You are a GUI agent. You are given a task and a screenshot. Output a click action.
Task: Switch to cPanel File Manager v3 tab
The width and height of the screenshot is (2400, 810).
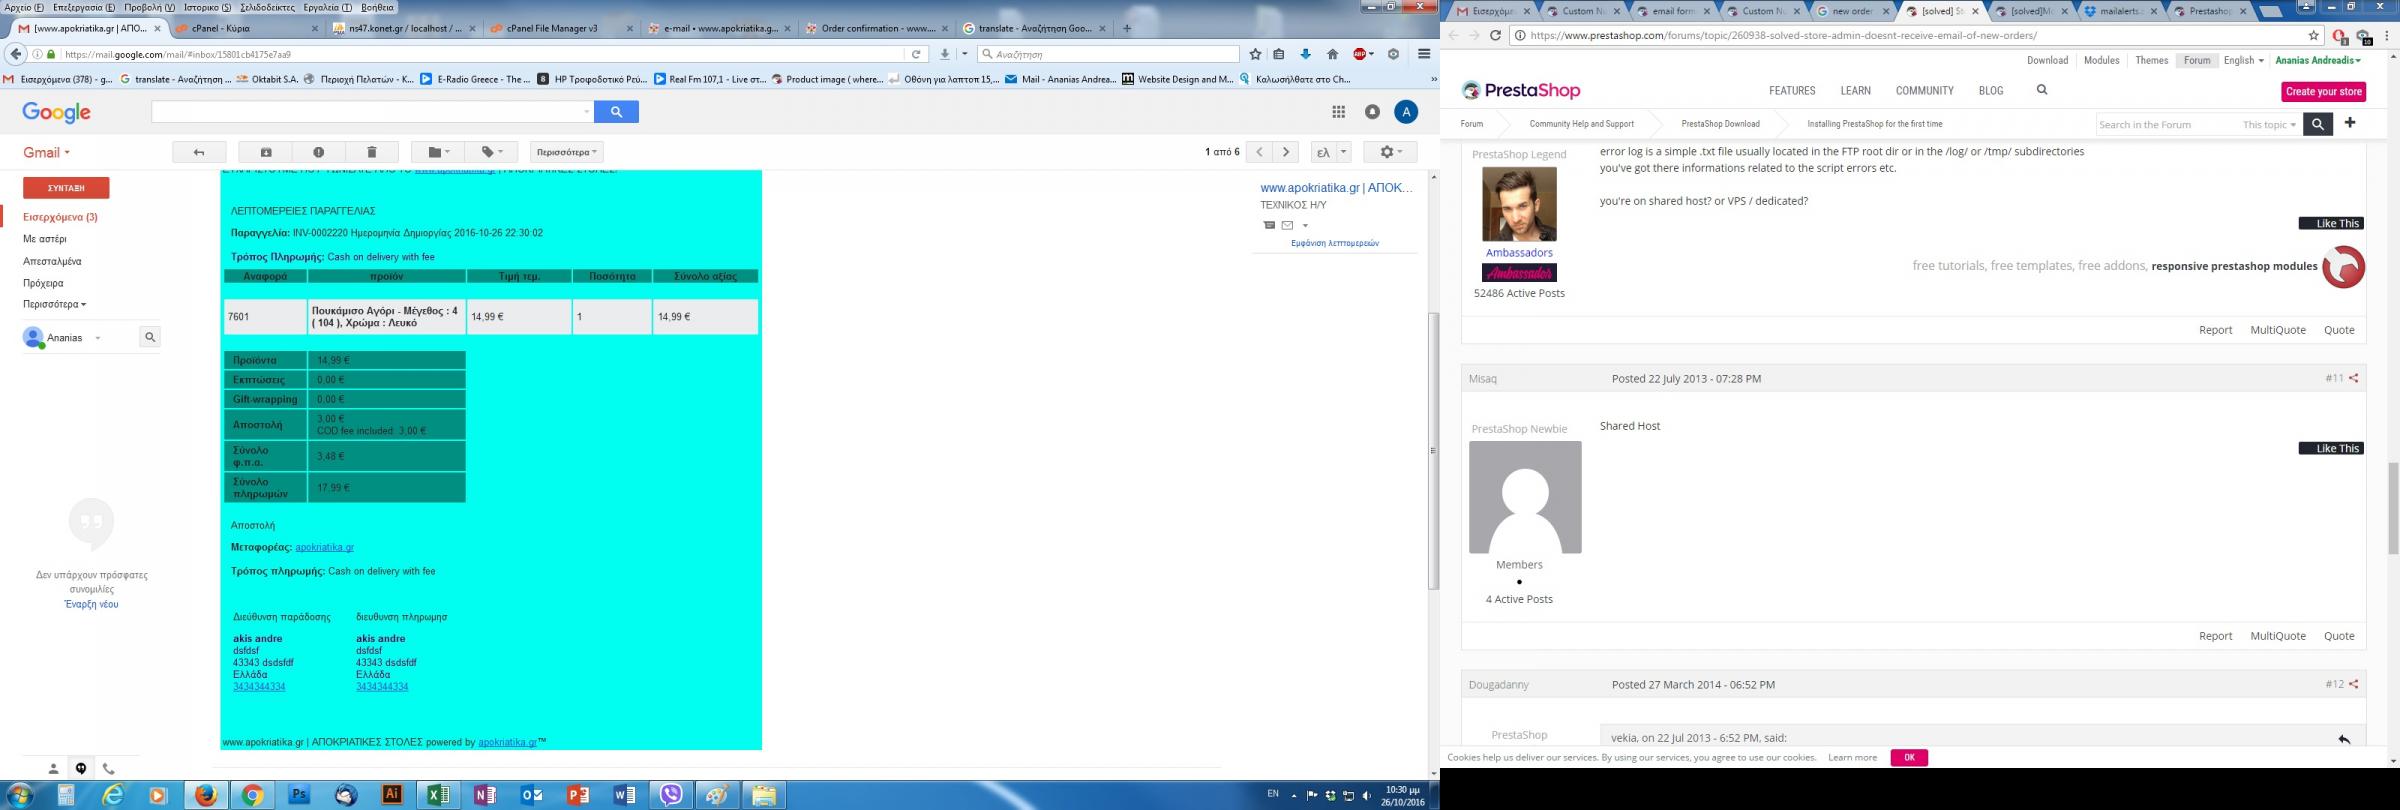[562, 28]
